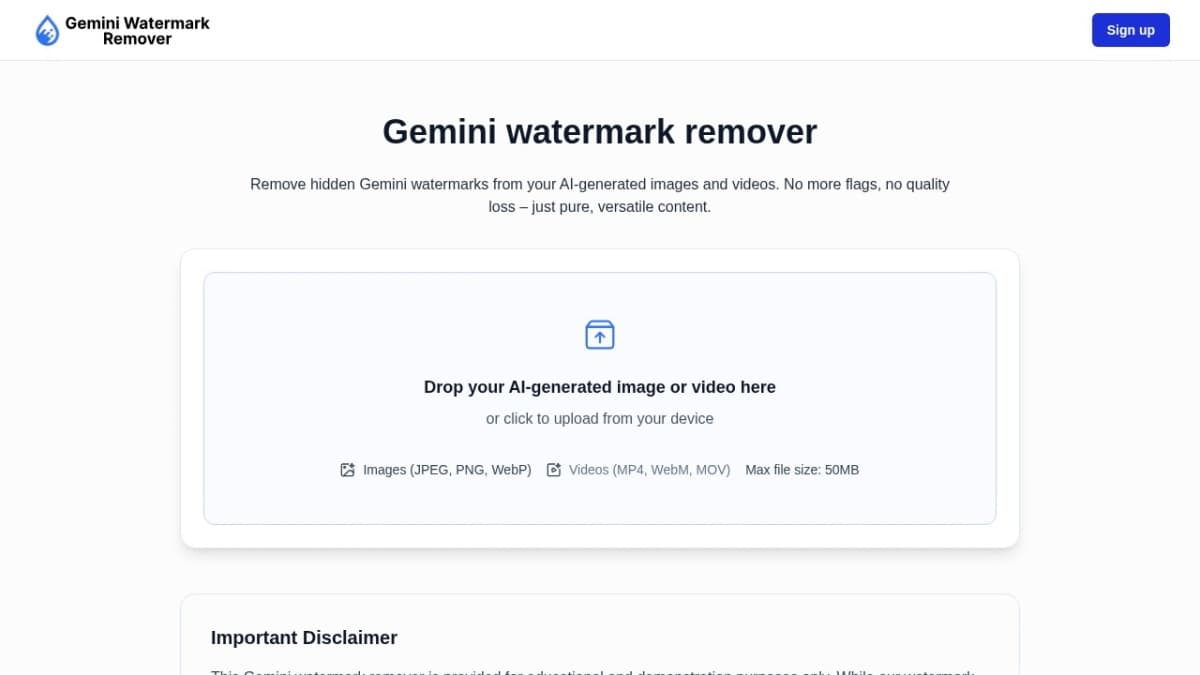Click the 'click to upload from your device' text
Image resolution: width=1200 pixels, height=675 pixels.
599,418
